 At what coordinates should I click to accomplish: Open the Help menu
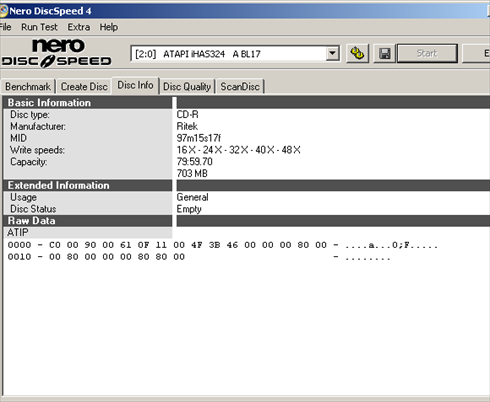[x=109, y=27]
